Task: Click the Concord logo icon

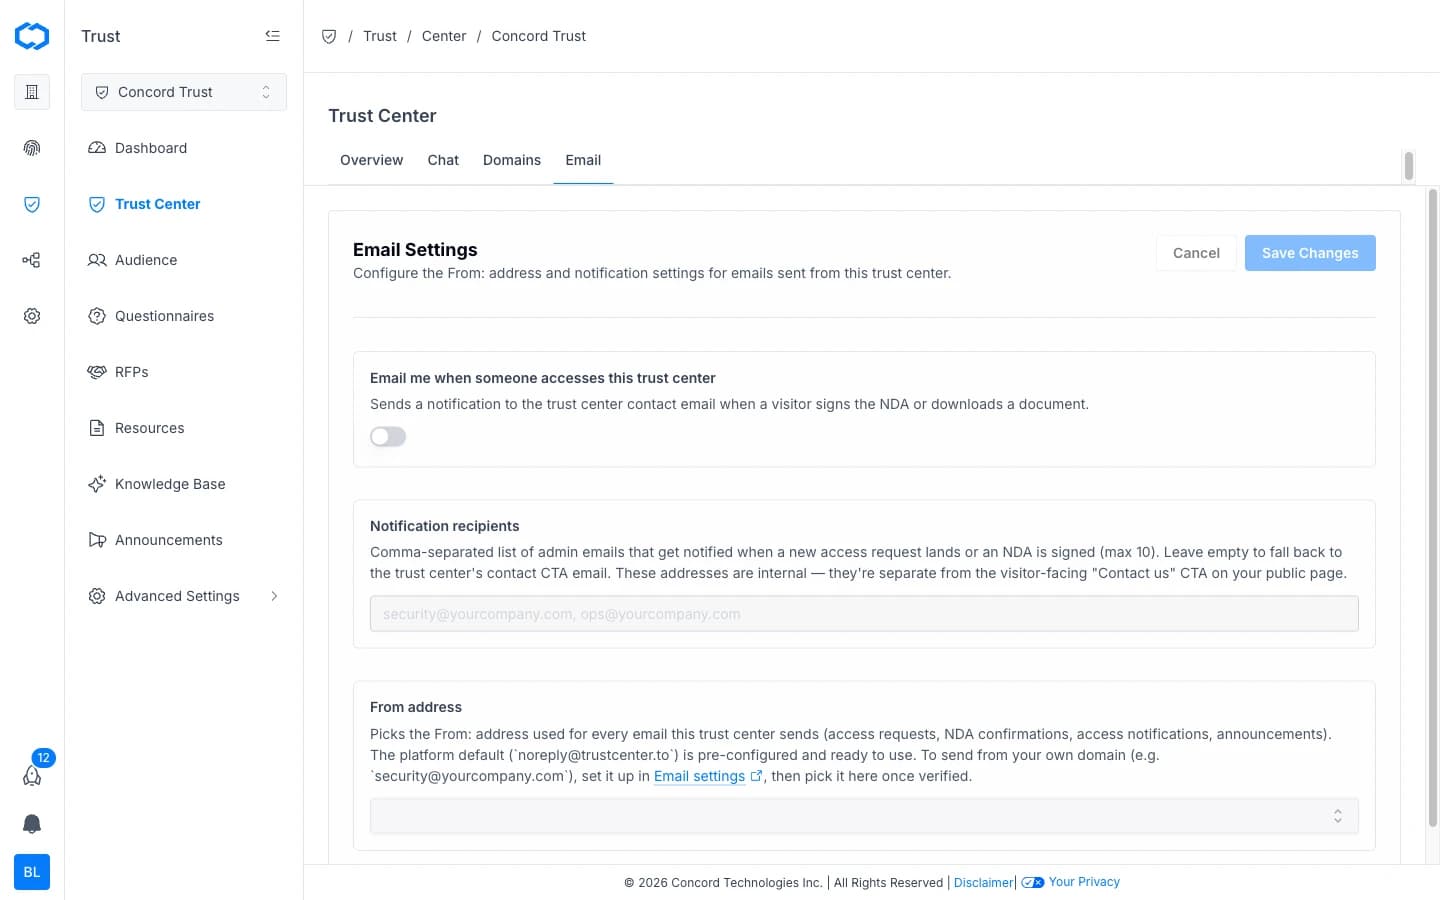Action: [x=32, y=36]
